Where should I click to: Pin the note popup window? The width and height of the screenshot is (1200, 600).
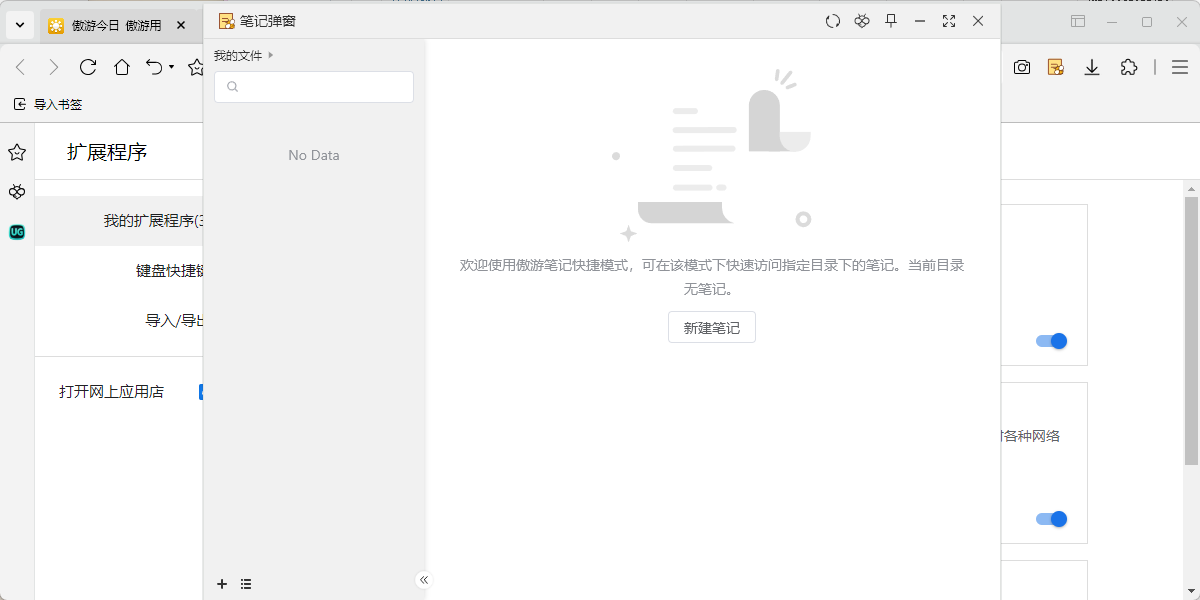891,20
